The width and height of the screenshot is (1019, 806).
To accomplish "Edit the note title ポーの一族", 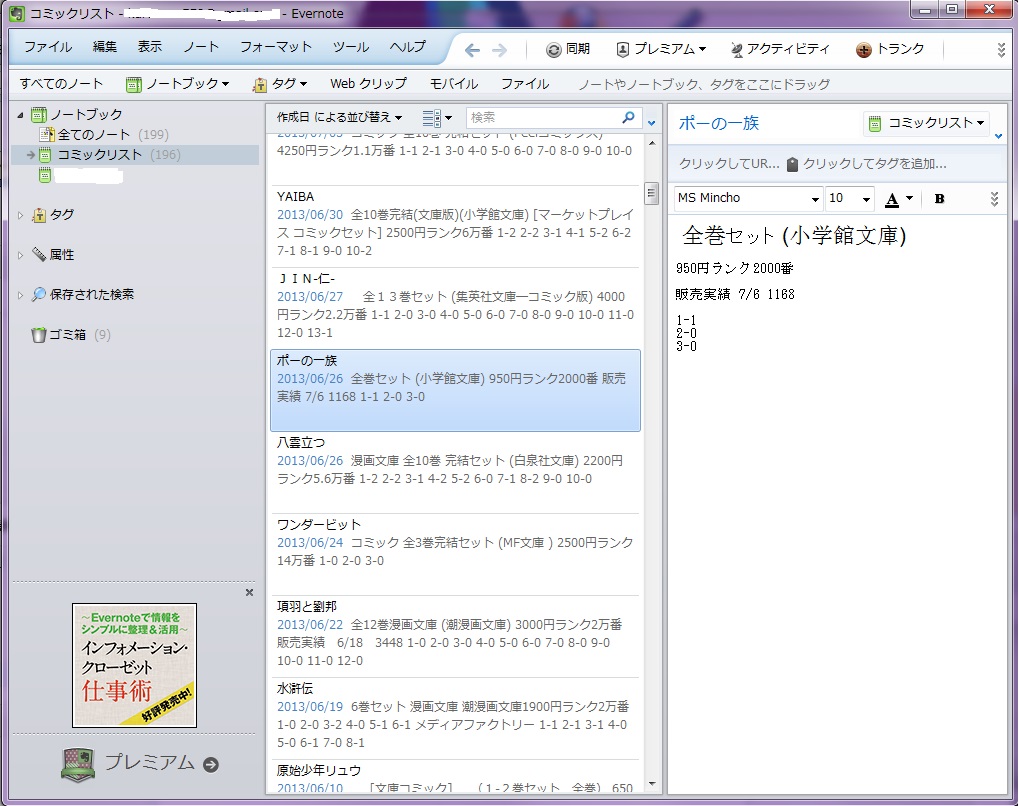I will [719, 123].
